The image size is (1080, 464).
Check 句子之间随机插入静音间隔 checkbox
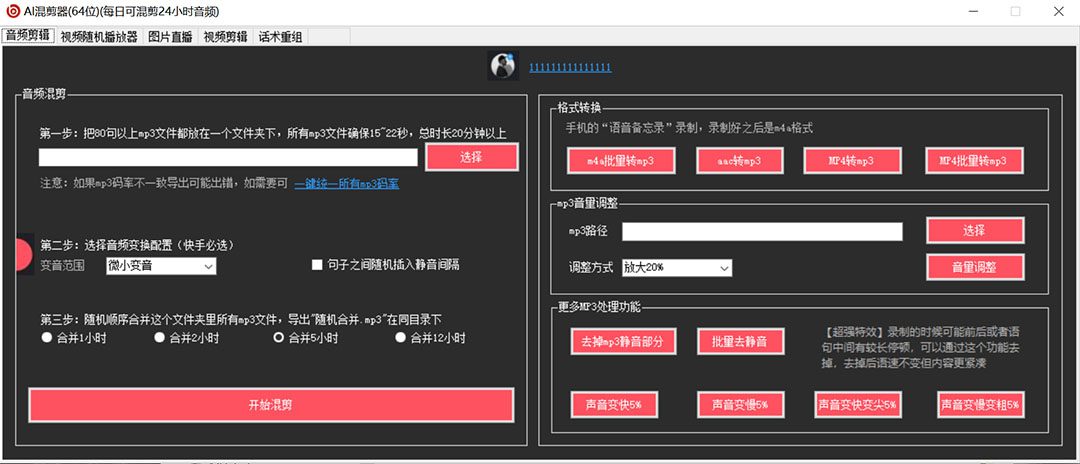pos(317,265)
